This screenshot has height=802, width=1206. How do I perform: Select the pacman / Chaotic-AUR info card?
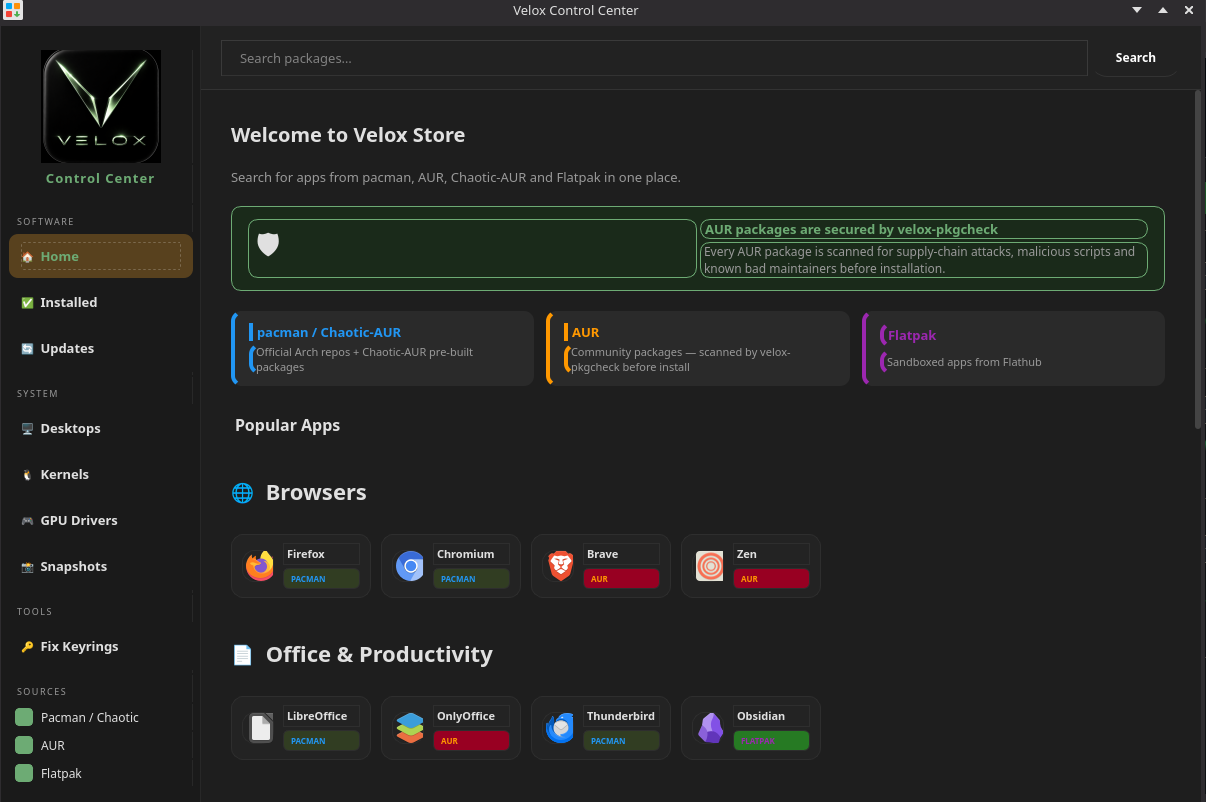(x=382, y=348)
